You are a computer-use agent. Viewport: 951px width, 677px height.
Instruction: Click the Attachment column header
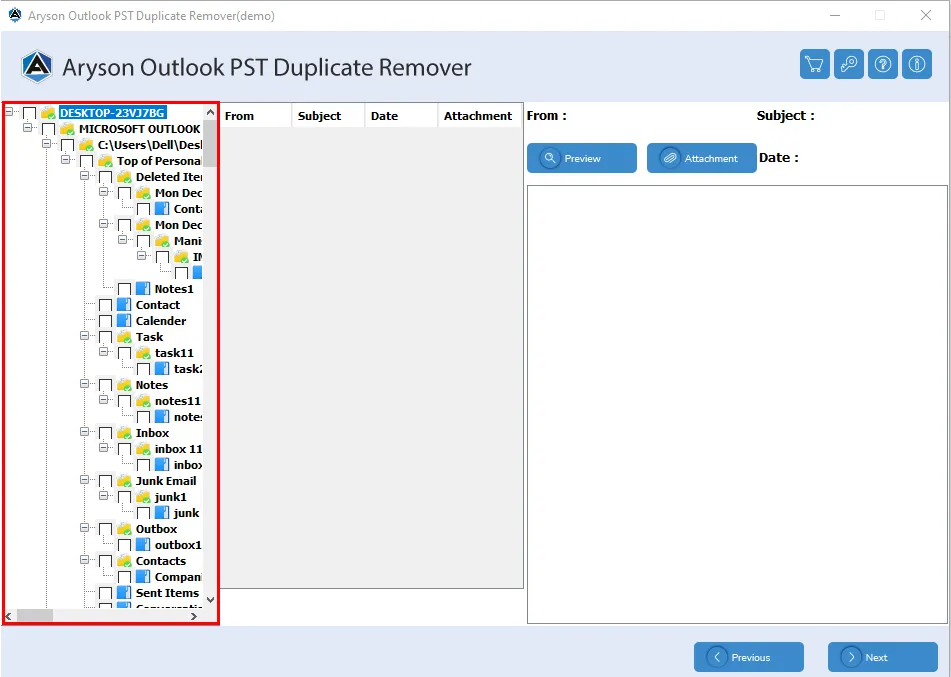pos(480,116)
